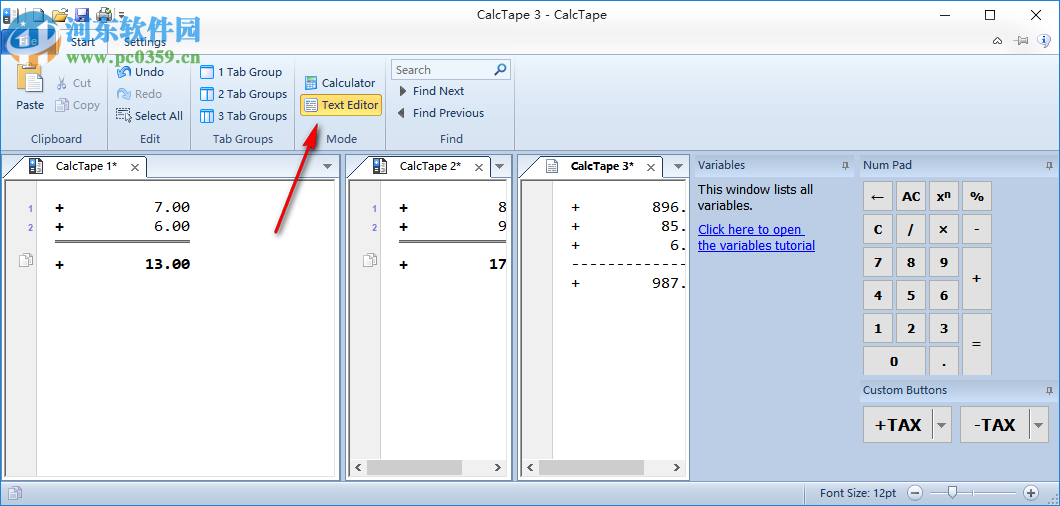The width and height of the screenshot is (1060, 506).
Task: Click the Search magnifier icon
Action: [x=500, y=70]
